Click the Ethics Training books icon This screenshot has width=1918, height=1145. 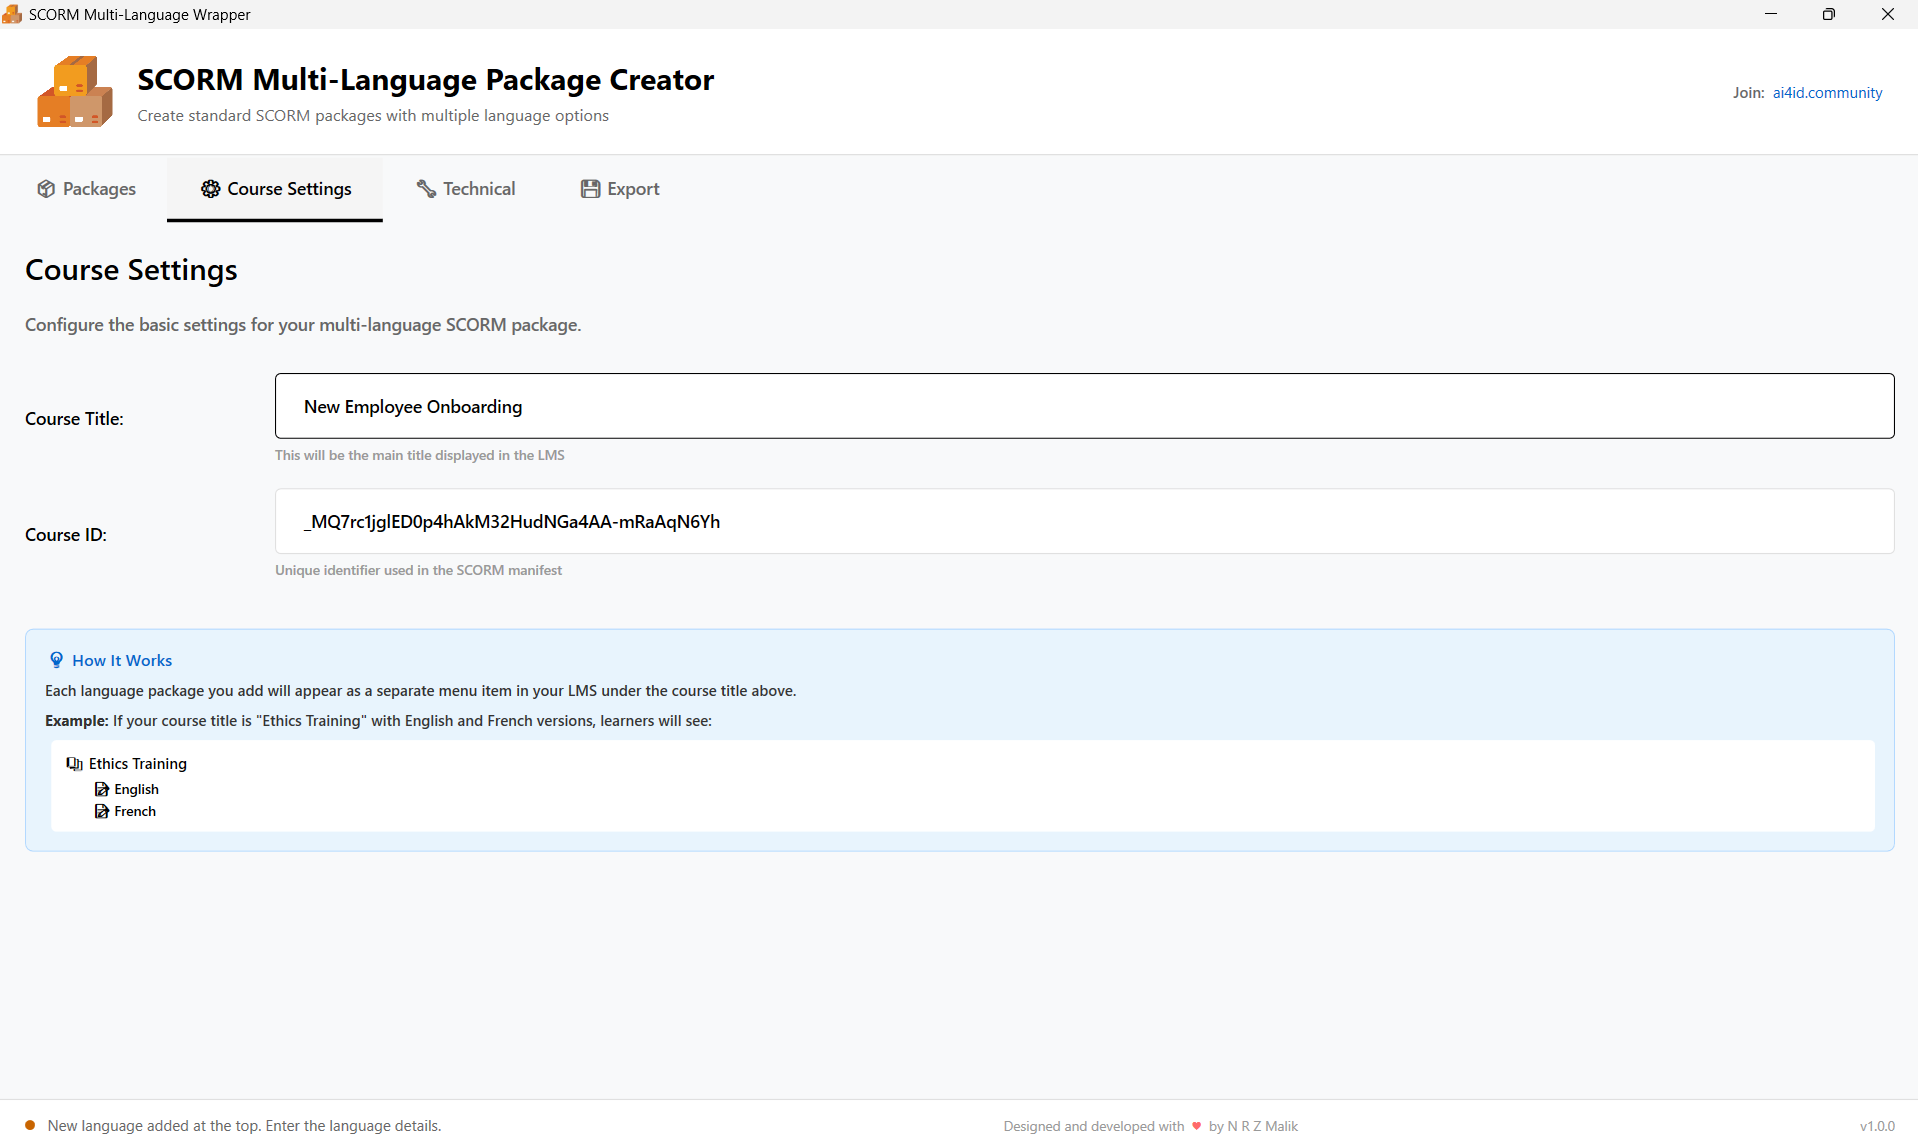click(75, 764)
